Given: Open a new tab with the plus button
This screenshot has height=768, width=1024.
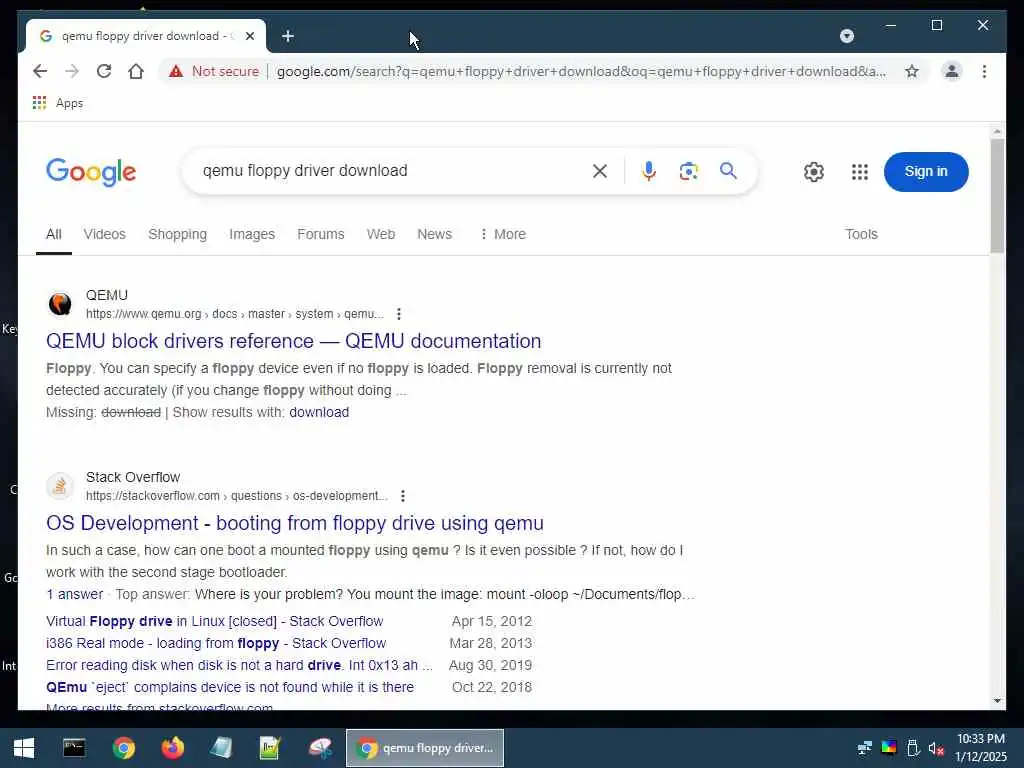Looking at the screenshot, I should coord(288,37).
